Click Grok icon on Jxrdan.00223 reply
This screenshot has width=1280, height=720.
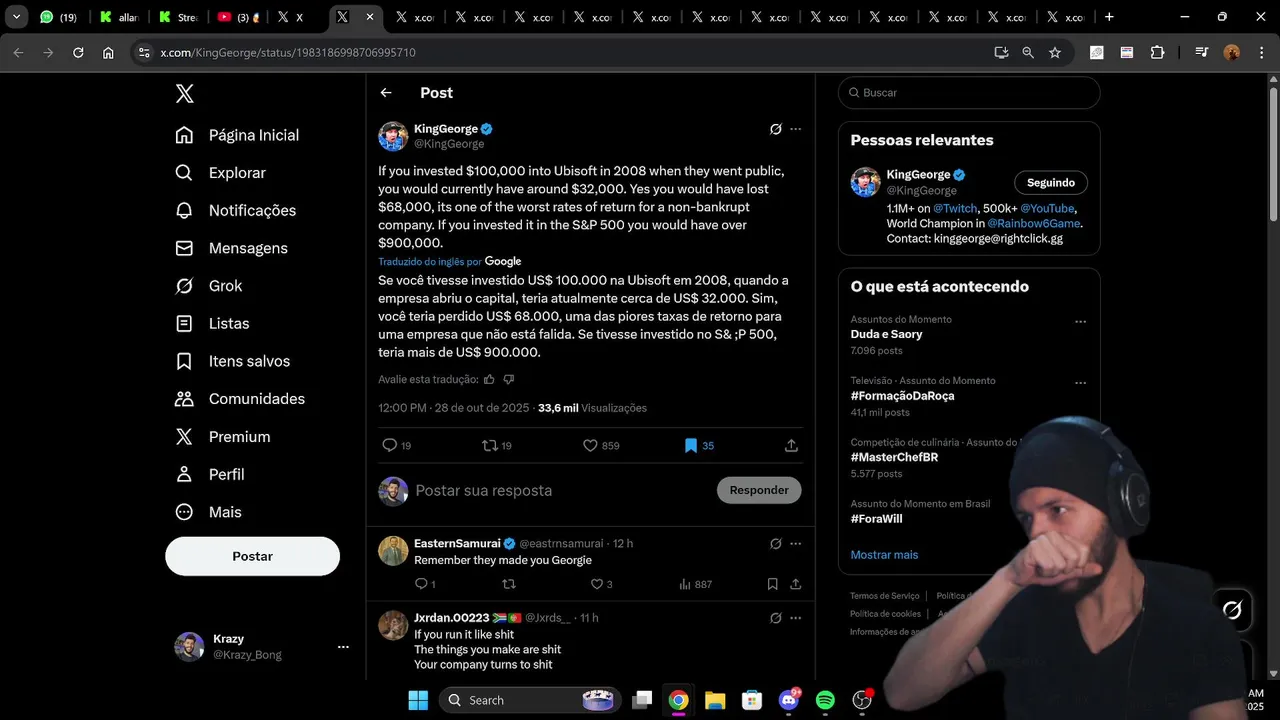(x=775, y=618)
